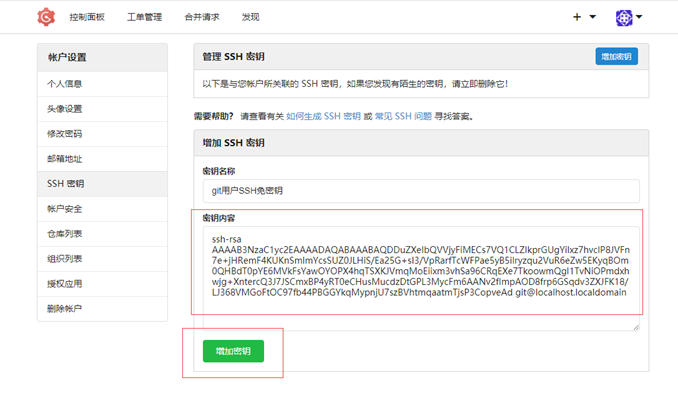Open 工单管理 in the top navigation
The width and height of the screenshot is (678, 408).
pos(144,17)
